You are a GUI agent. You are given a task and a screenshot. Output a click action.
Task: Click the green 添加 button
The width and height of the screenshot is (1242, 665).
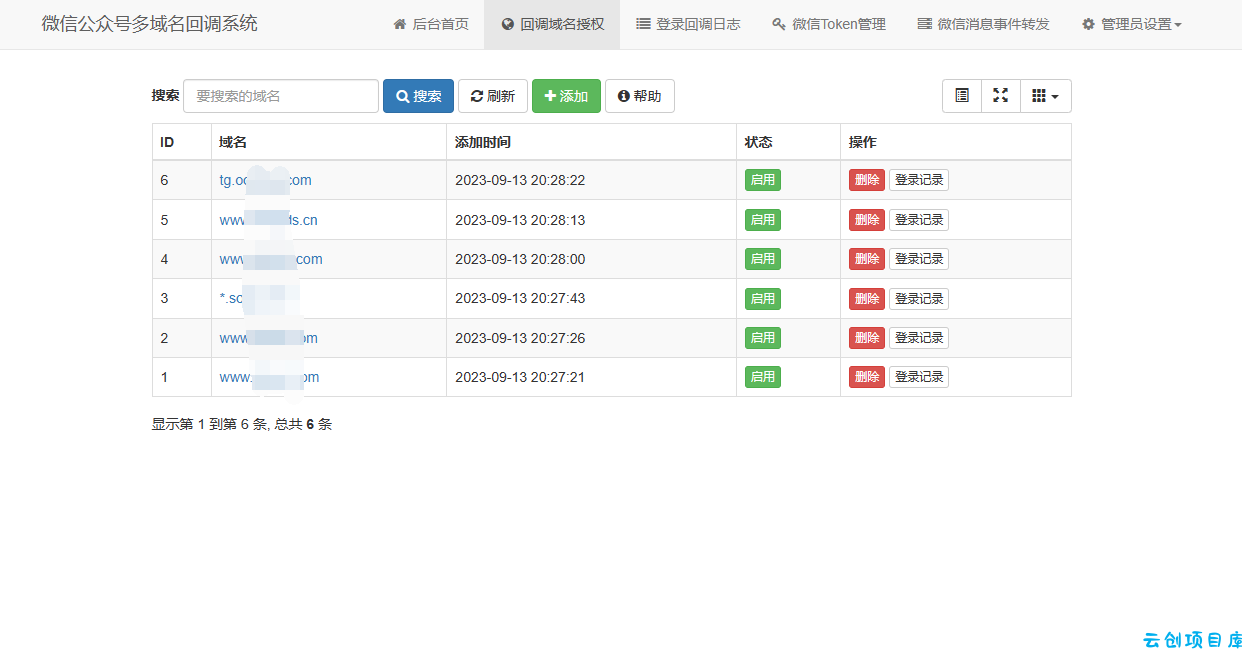point(566,96)
